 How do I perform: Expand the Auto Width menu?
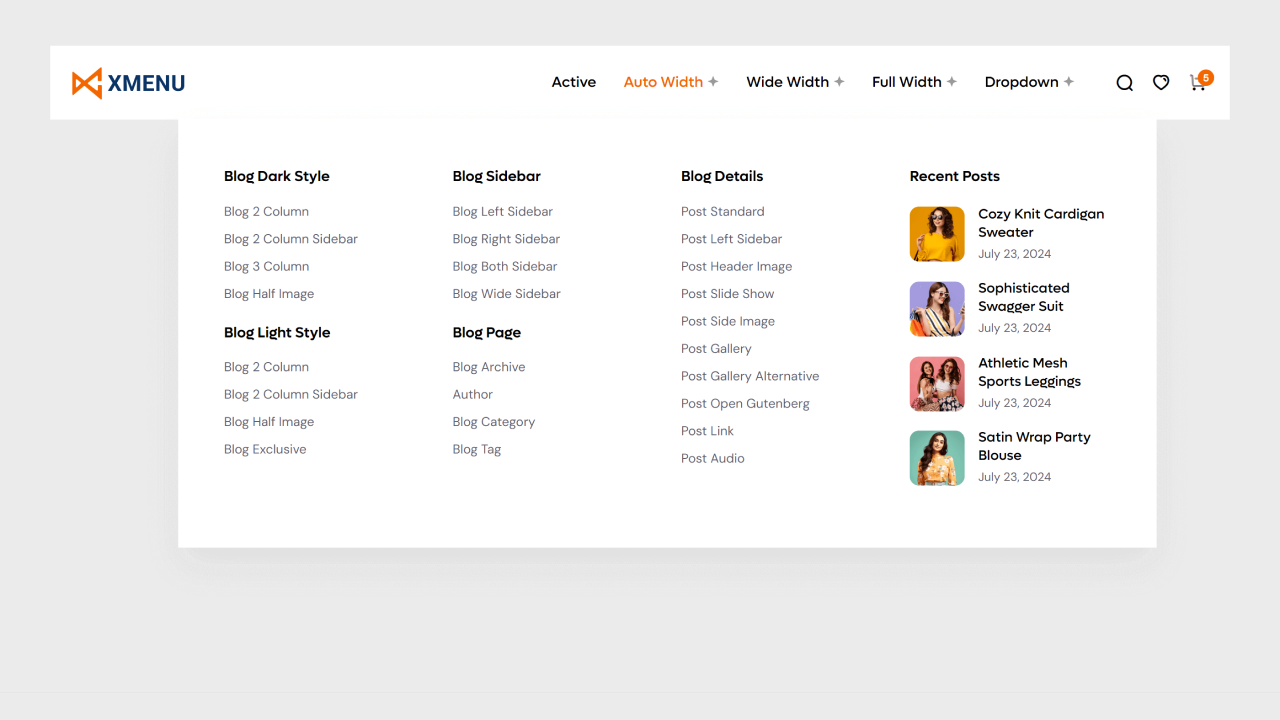tap(670, 82)
